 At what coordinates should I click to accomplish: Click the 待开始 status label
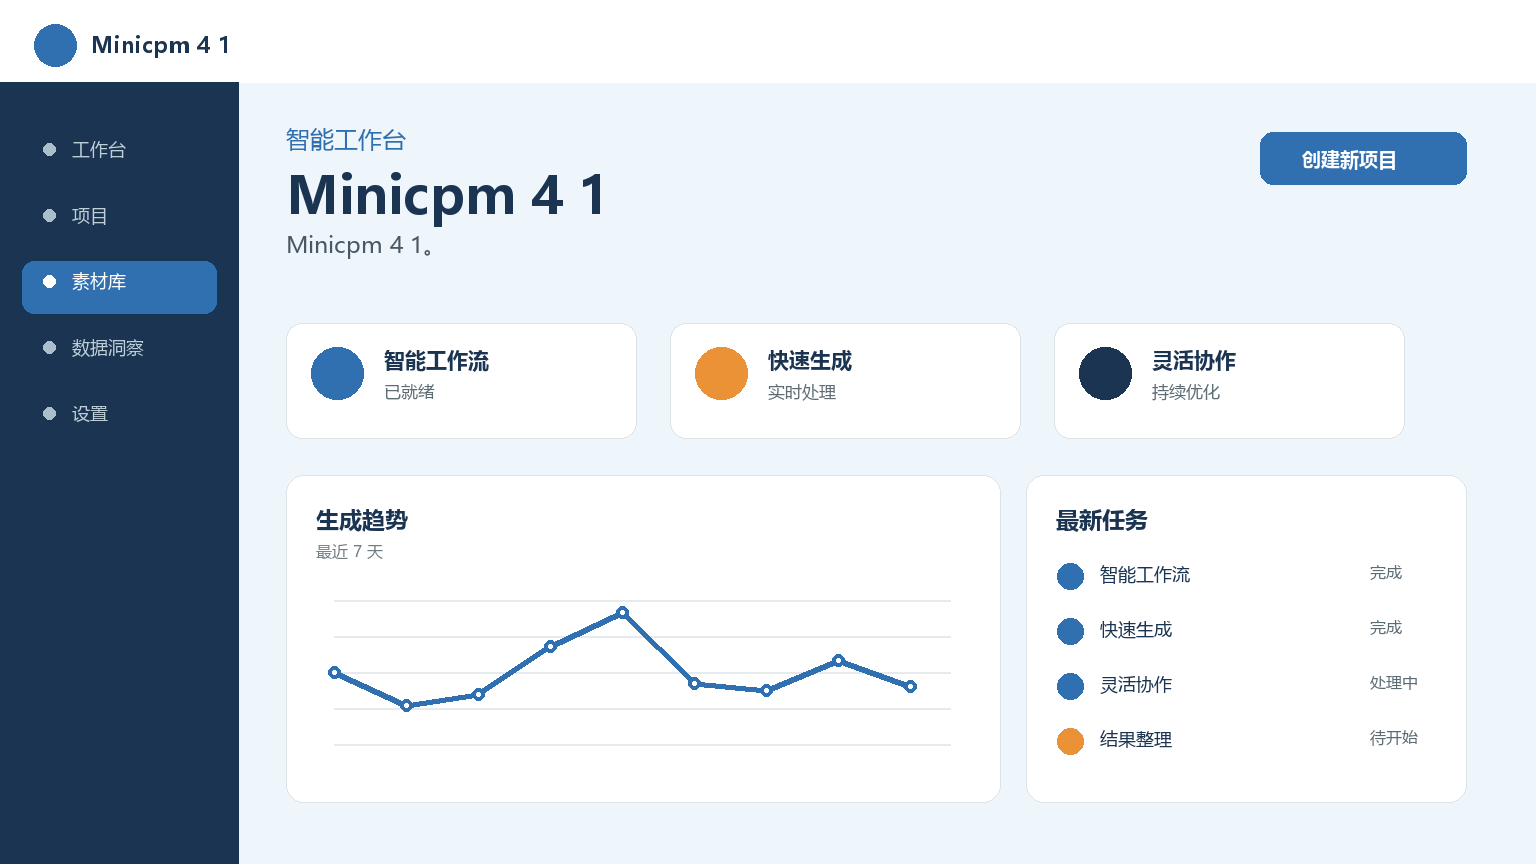[x=1394, y=738]
